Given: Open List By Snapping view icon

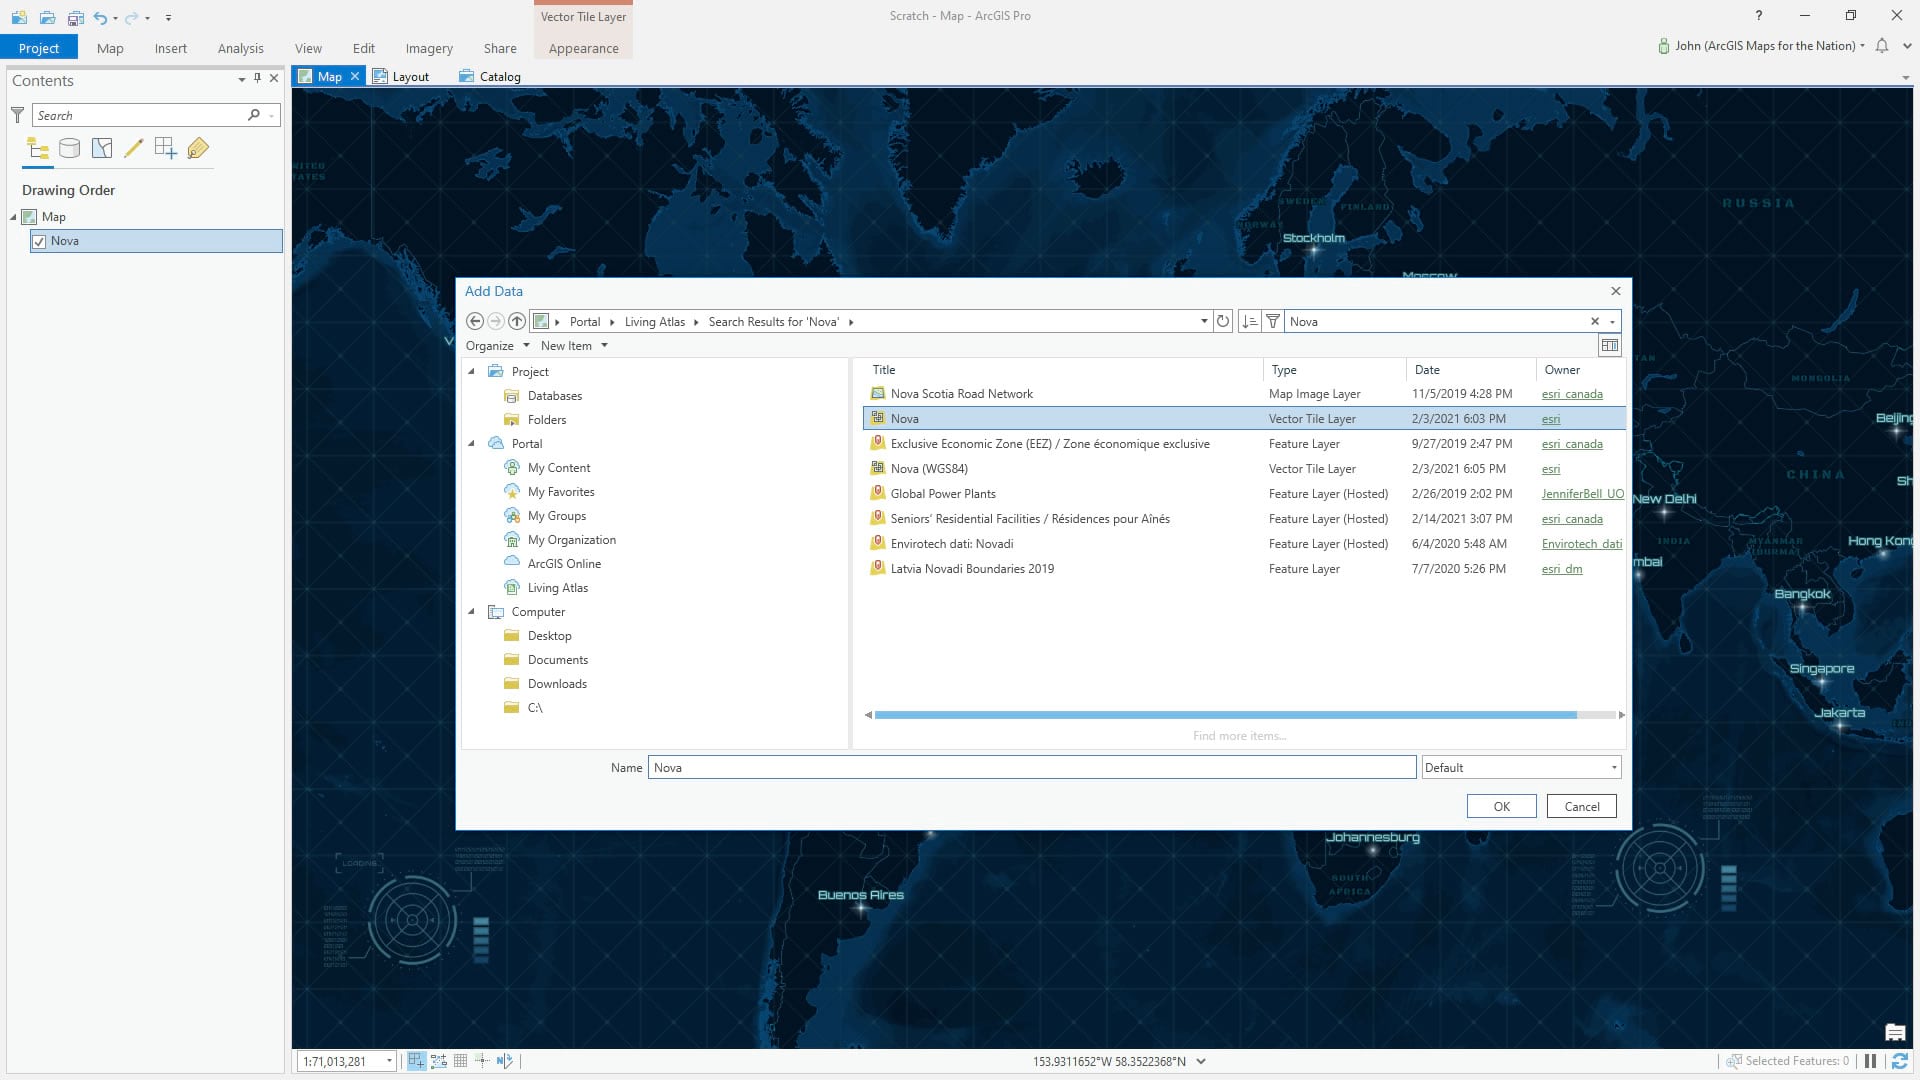Looking at the screenshot, I should click(165, 149).
